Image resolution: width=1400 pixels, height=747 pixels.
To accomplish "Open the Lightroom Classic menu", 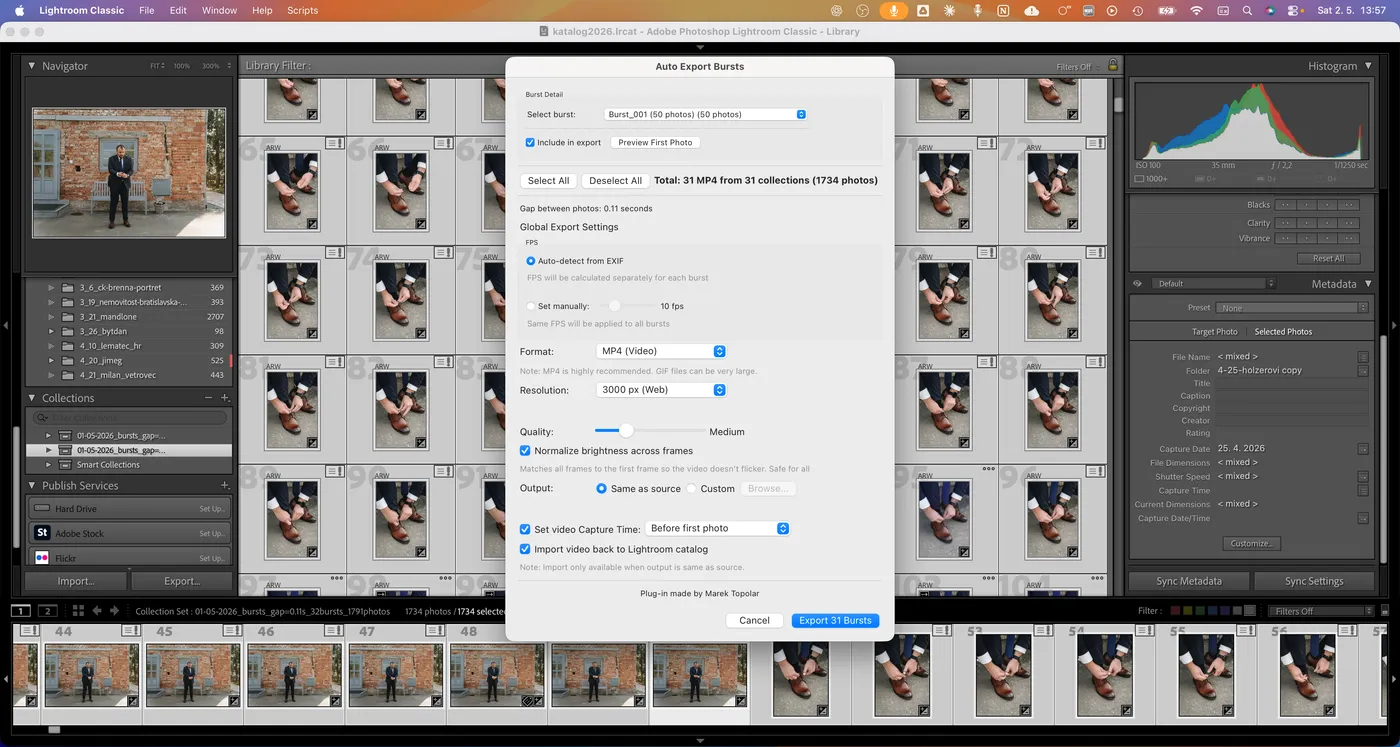I will pyautogui.click(x=81, y=10).
